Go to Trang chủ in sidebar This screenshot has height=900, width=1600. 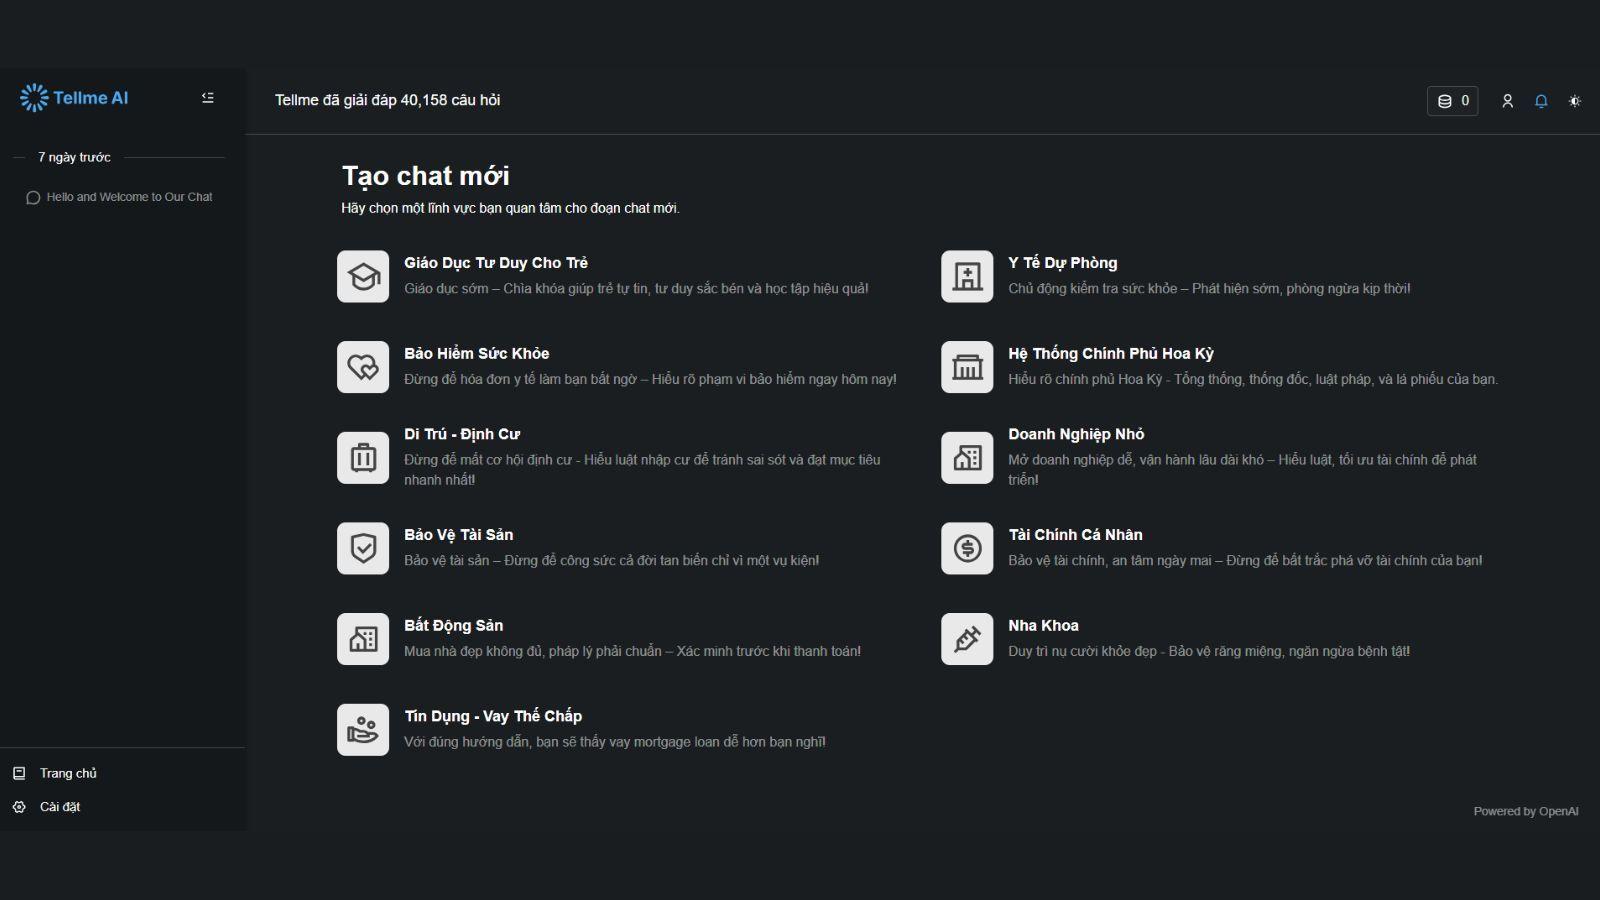tap(68, 773)
